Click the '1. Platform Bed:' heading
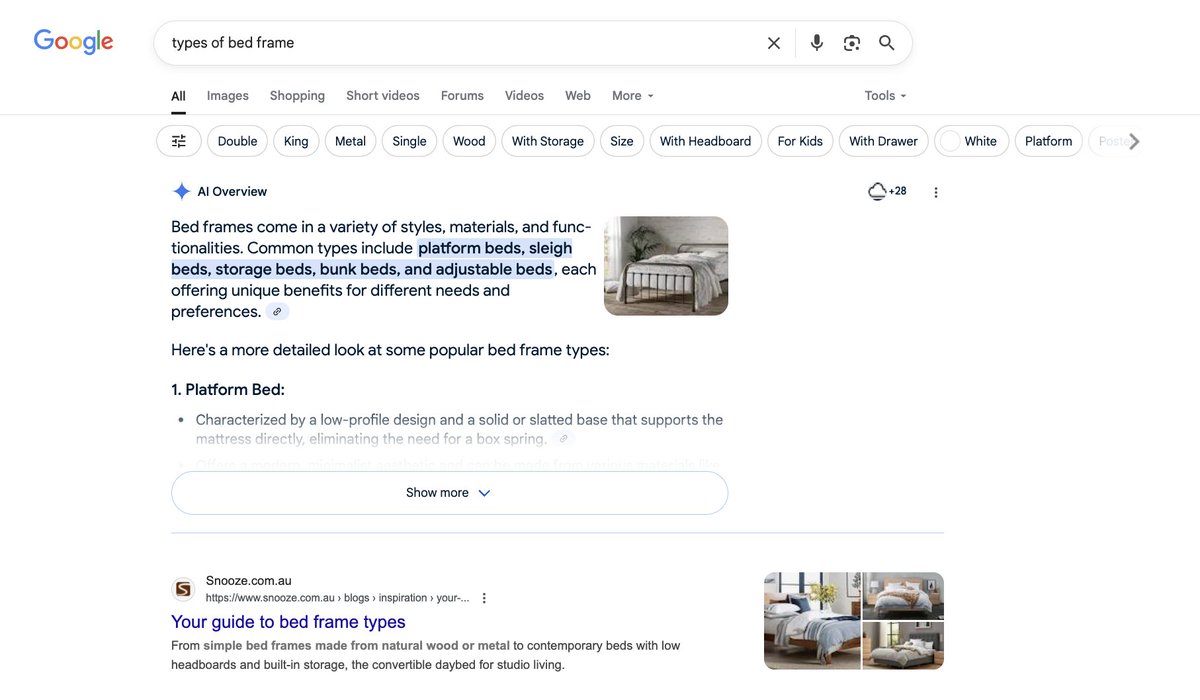 click(228, 390)
